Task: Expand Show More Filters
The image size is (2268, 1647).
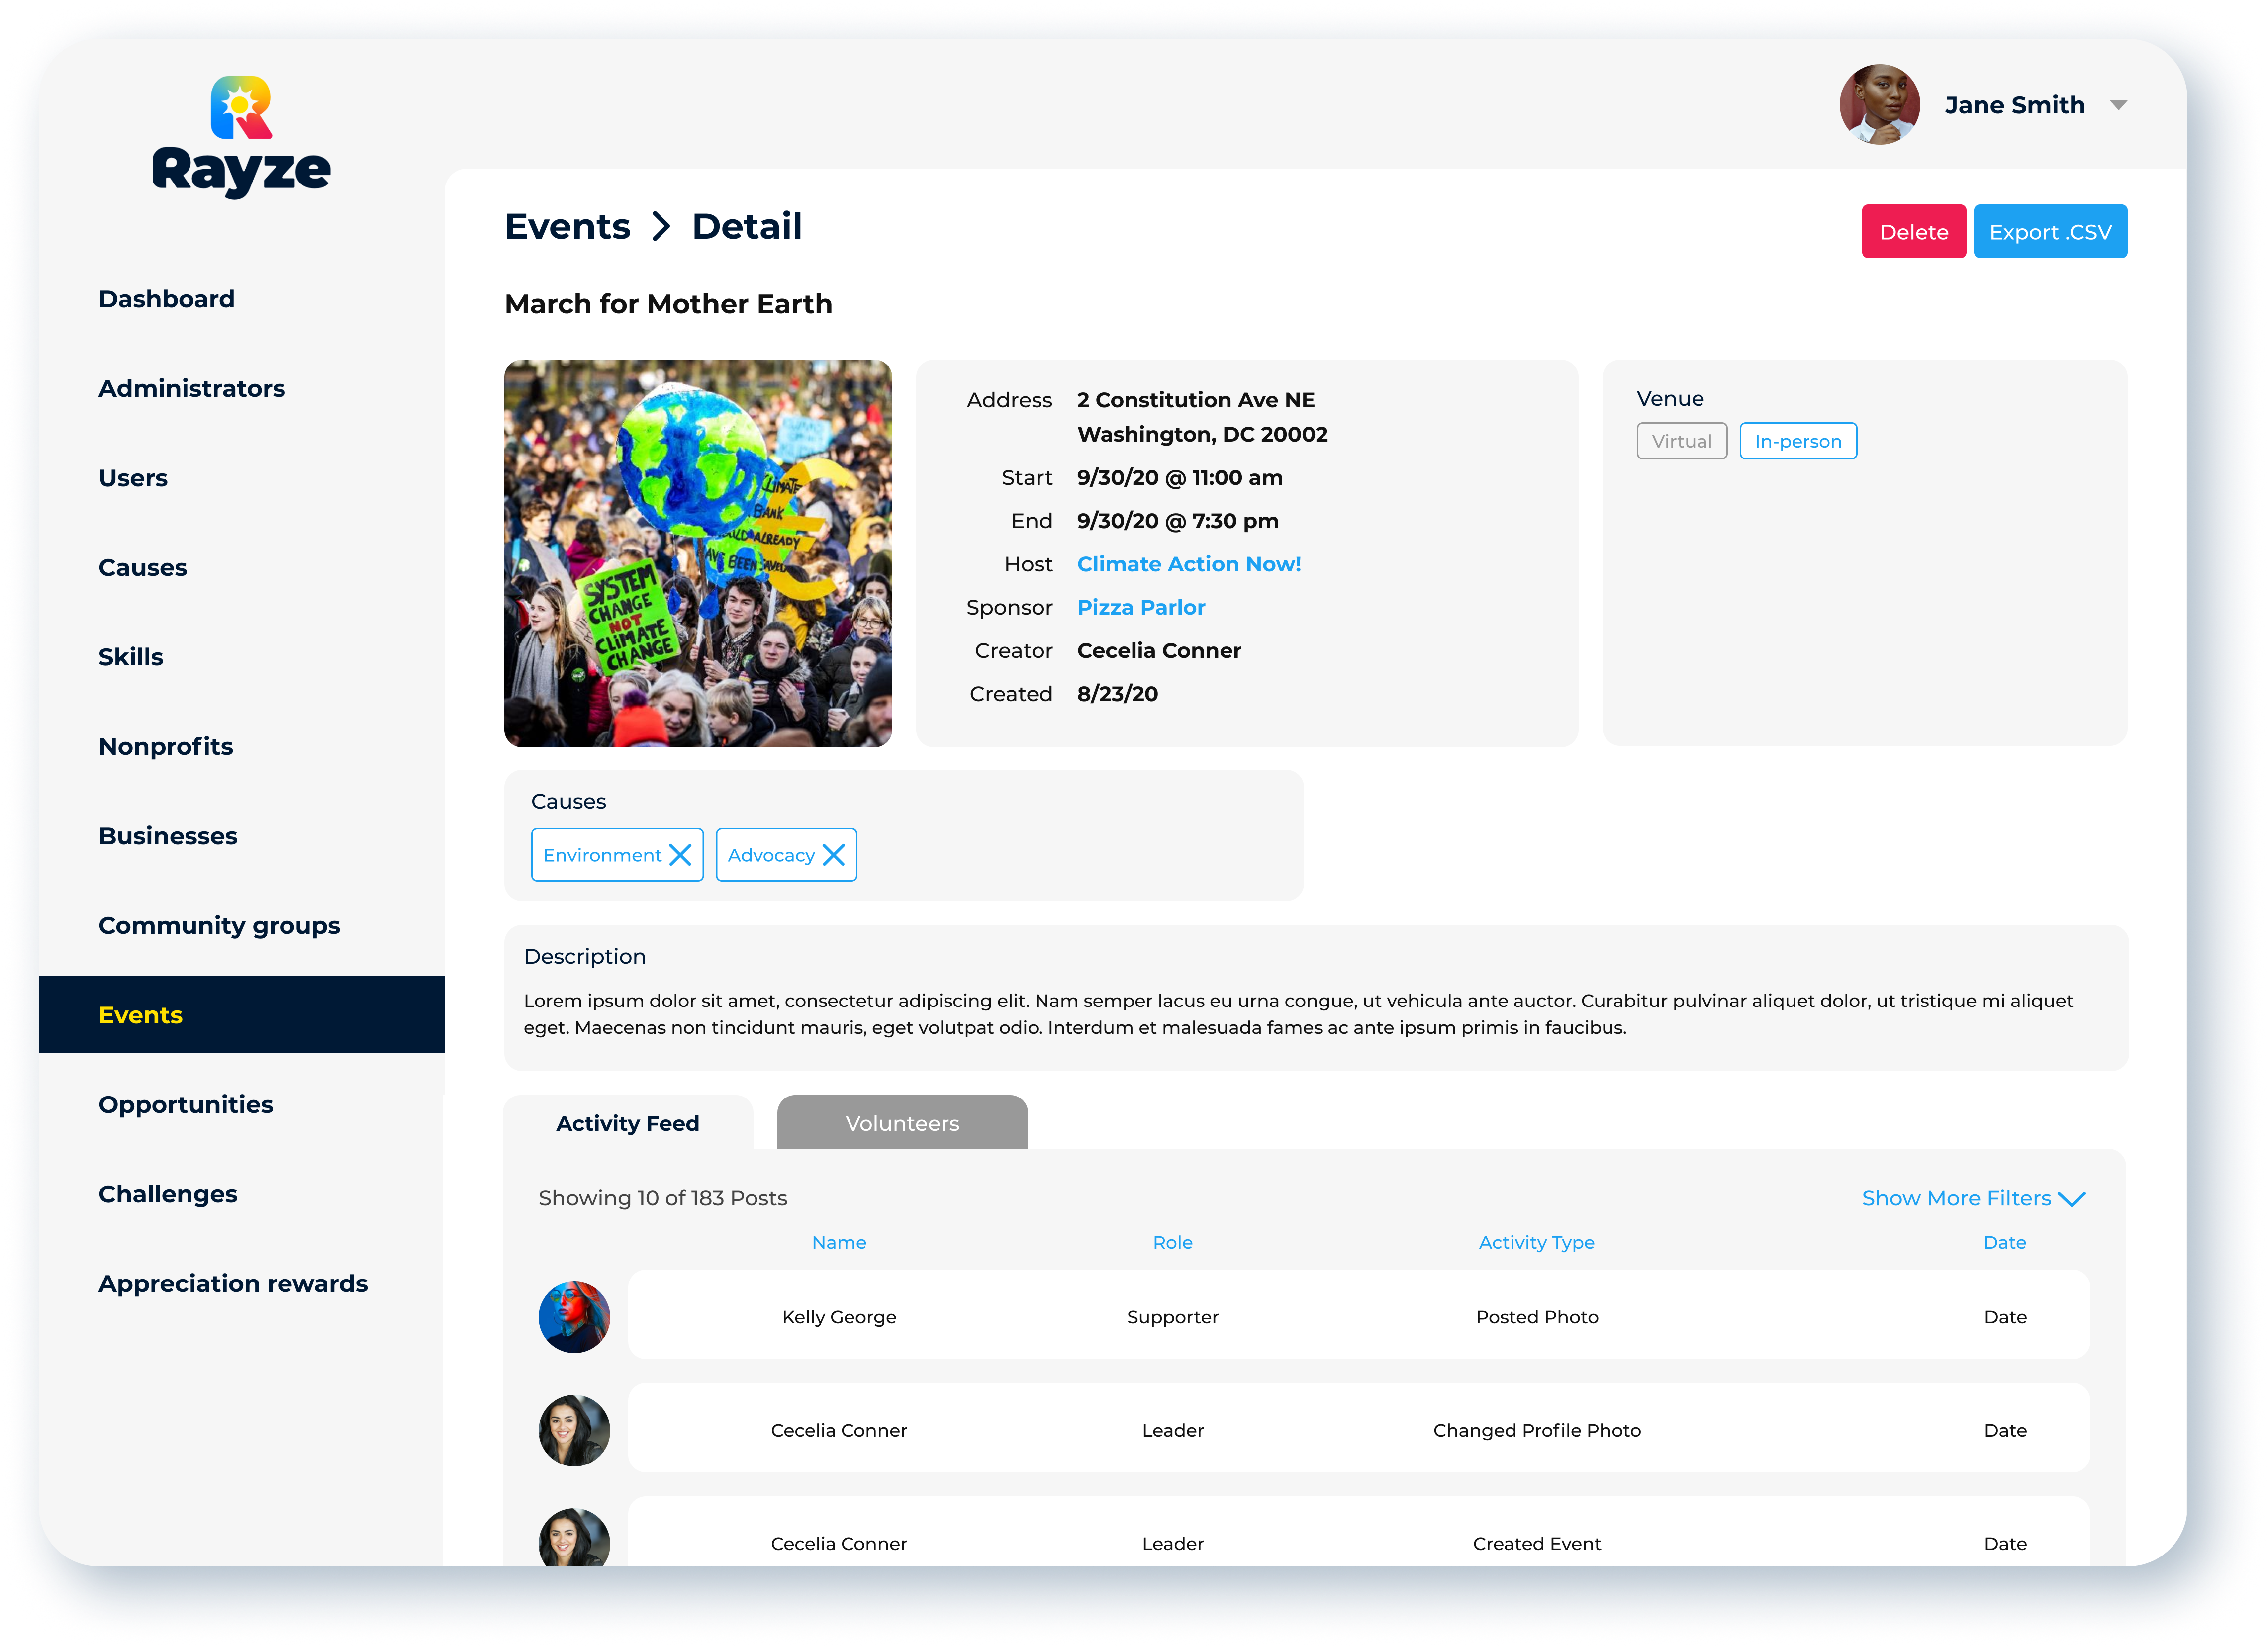Action: coord(1973,1198)
